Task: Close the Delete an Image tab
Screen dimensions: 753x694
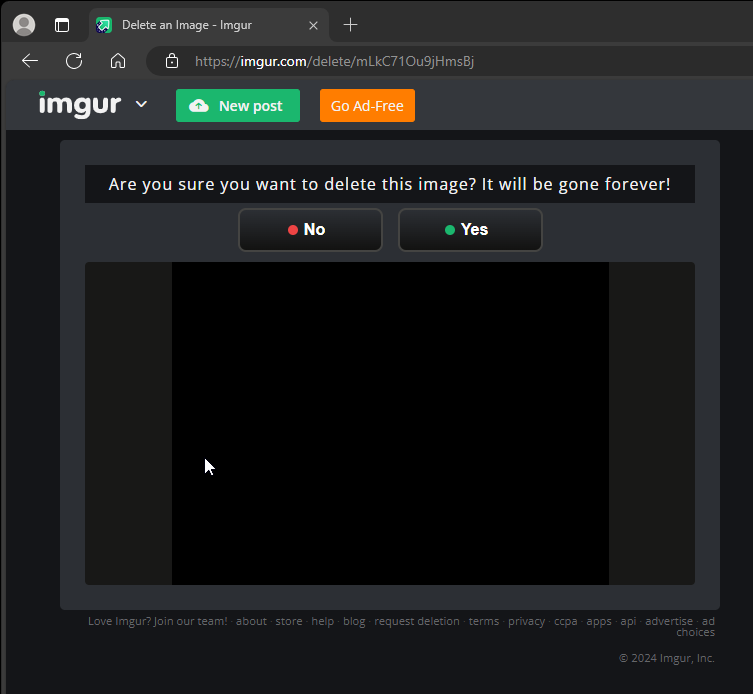Action: [x=314, y=25]
